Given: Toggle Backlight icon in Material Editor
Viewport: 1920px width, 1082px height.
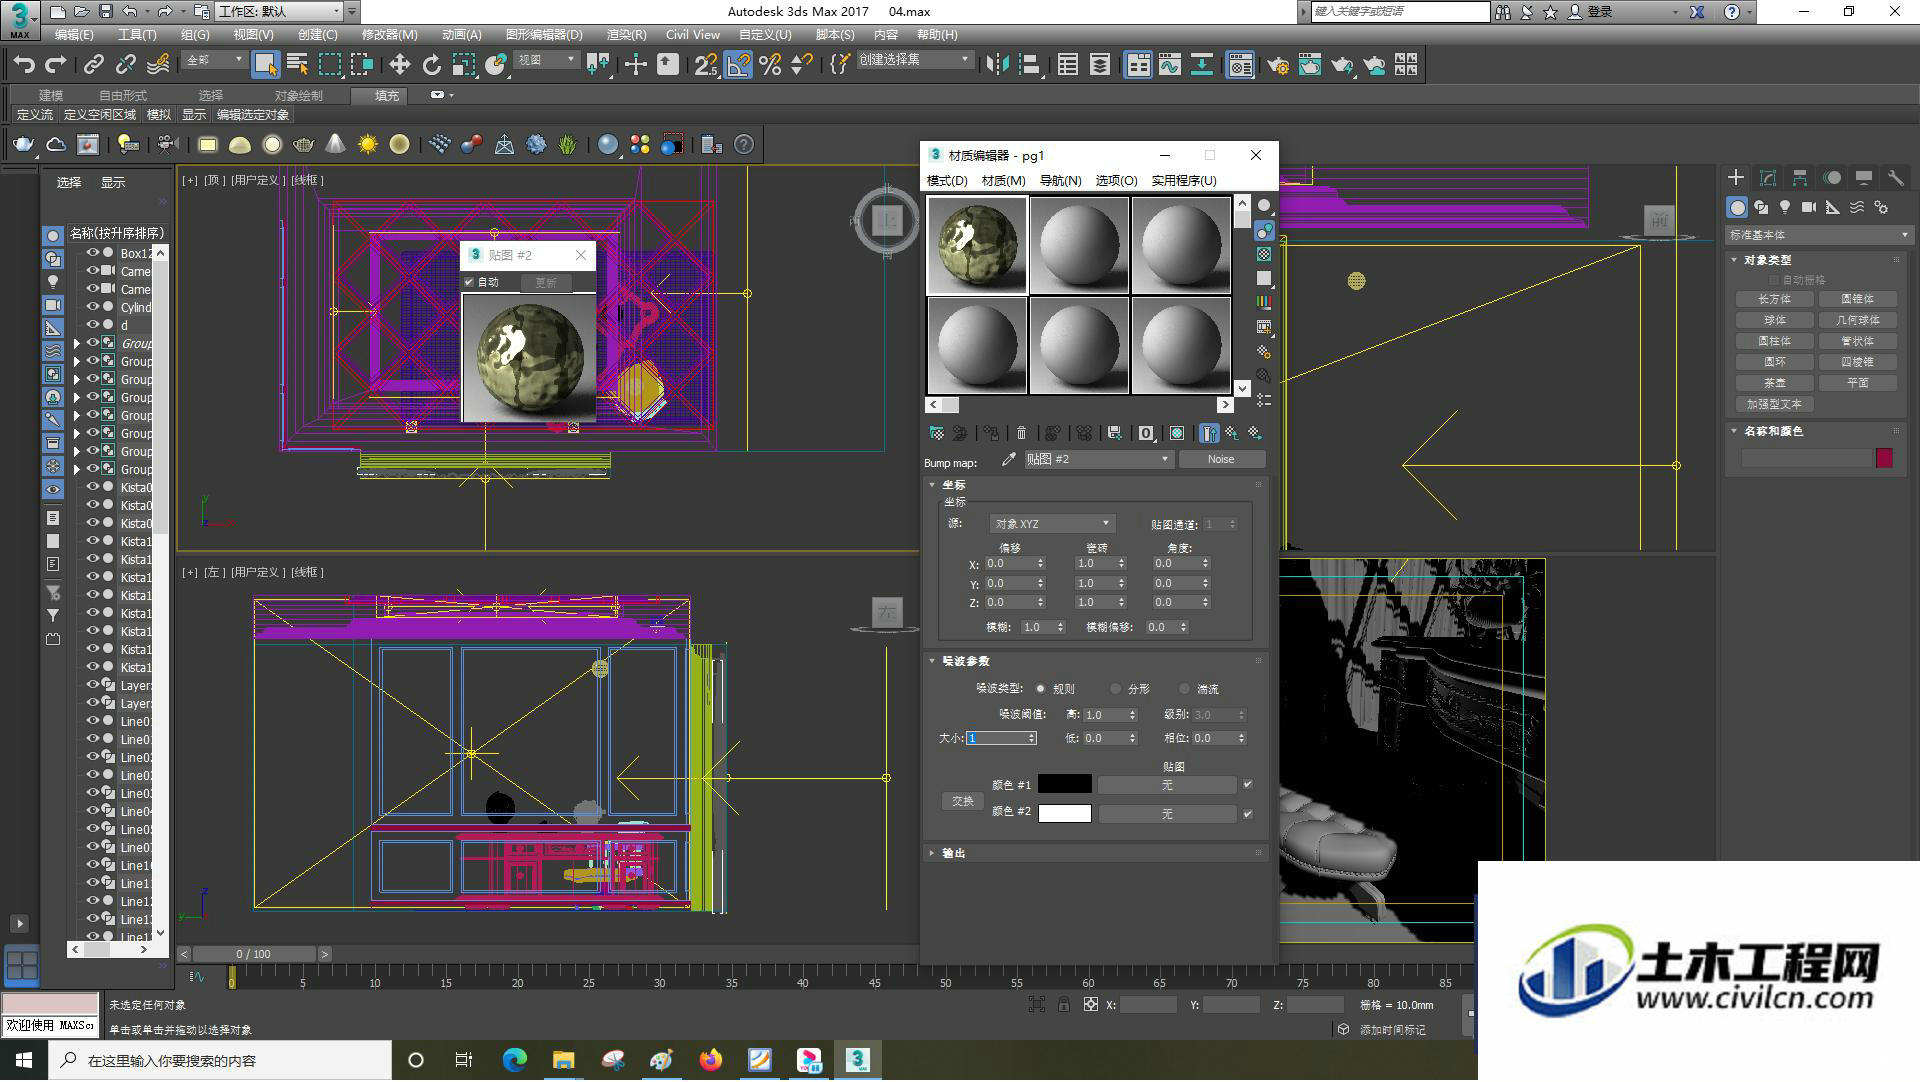Looking at the screenshot, I should [x=1264, y=231].
